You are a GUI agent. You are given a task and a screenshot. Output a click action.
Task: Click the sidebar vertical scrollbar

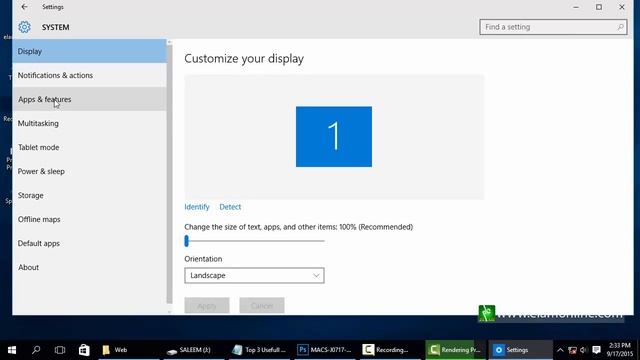click(169, 174)
